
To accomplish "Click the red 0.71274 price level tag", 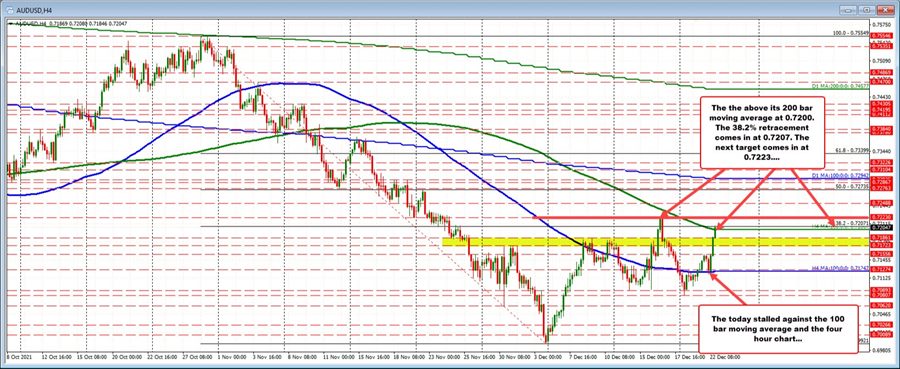I will point(883,269).
